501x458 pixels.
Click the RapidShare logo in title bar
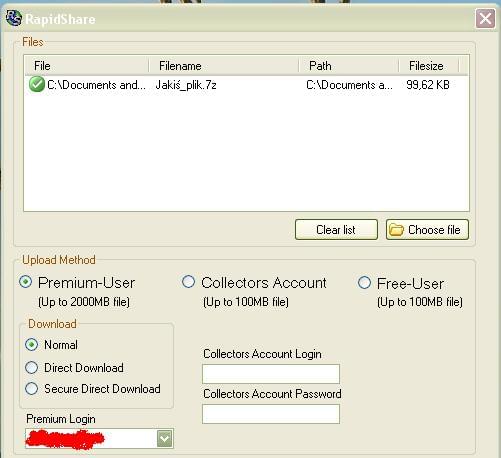(14, 18)
